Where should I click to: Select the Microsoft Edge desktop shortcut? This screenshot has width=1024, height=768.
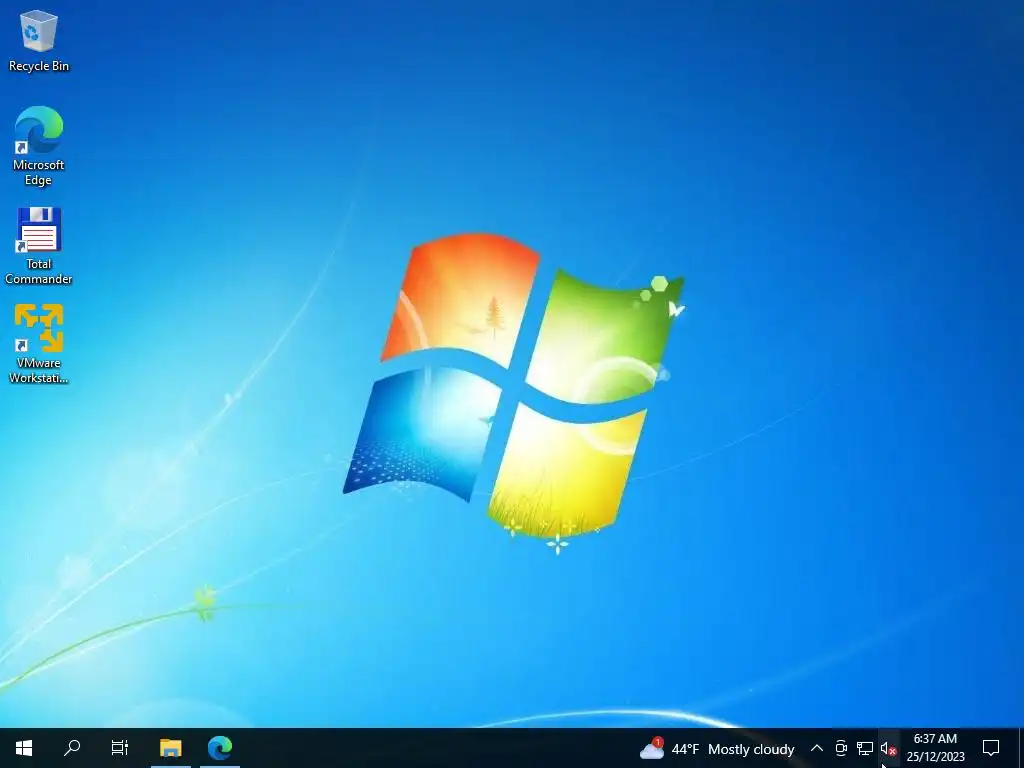tap(39, 146)
